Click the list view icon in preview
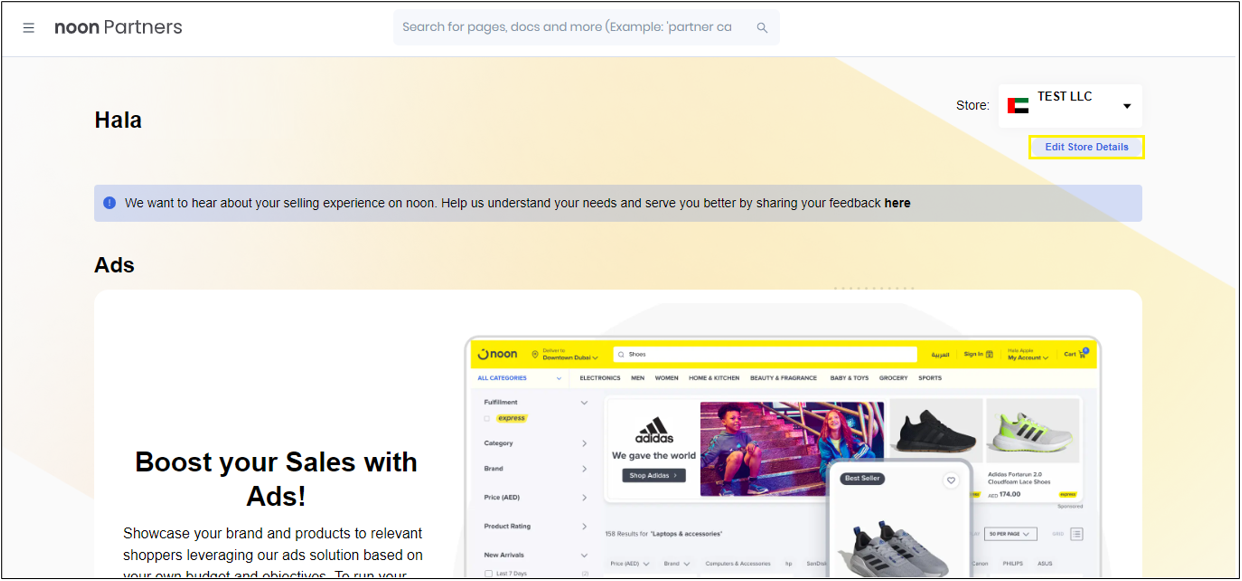 pos(1077,534)
